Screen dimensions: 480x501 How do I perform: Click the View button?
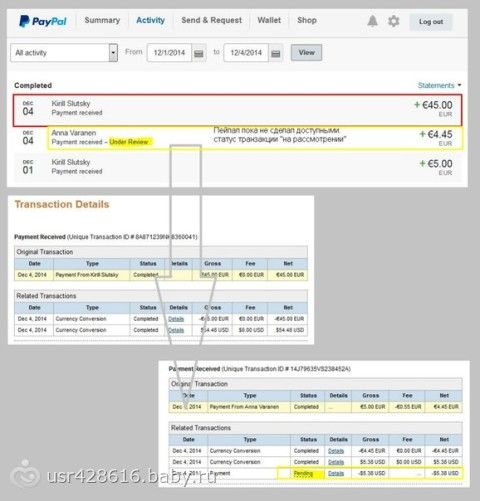306,53
